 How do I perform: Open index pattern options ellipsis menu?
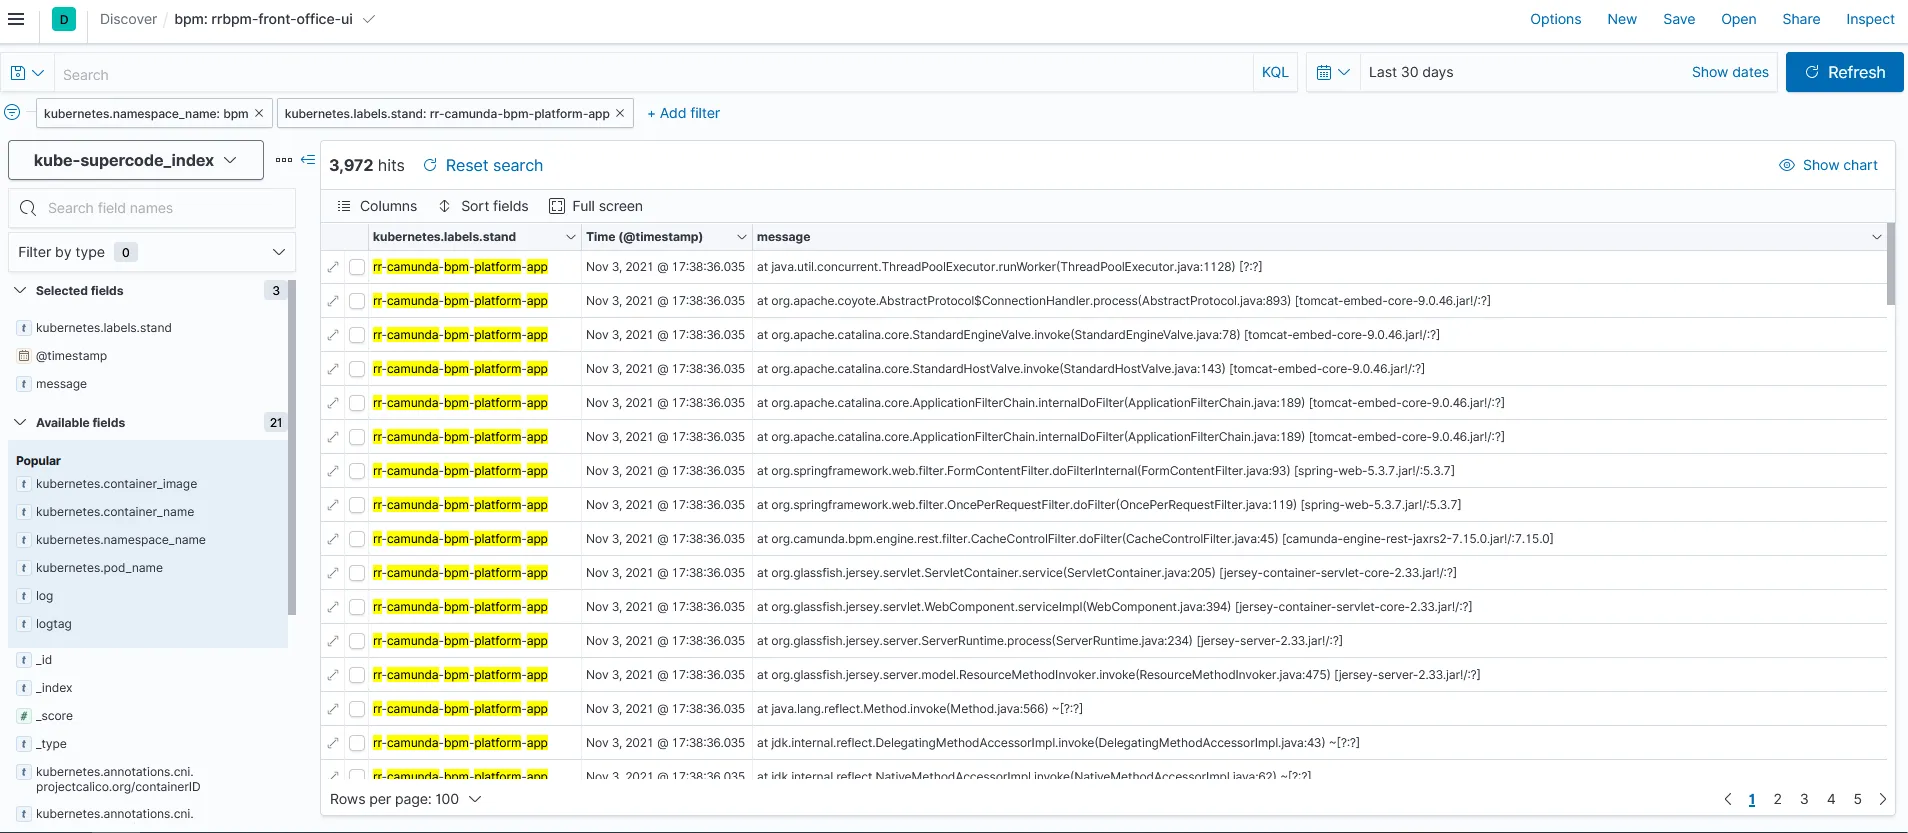tap(284, 160)
